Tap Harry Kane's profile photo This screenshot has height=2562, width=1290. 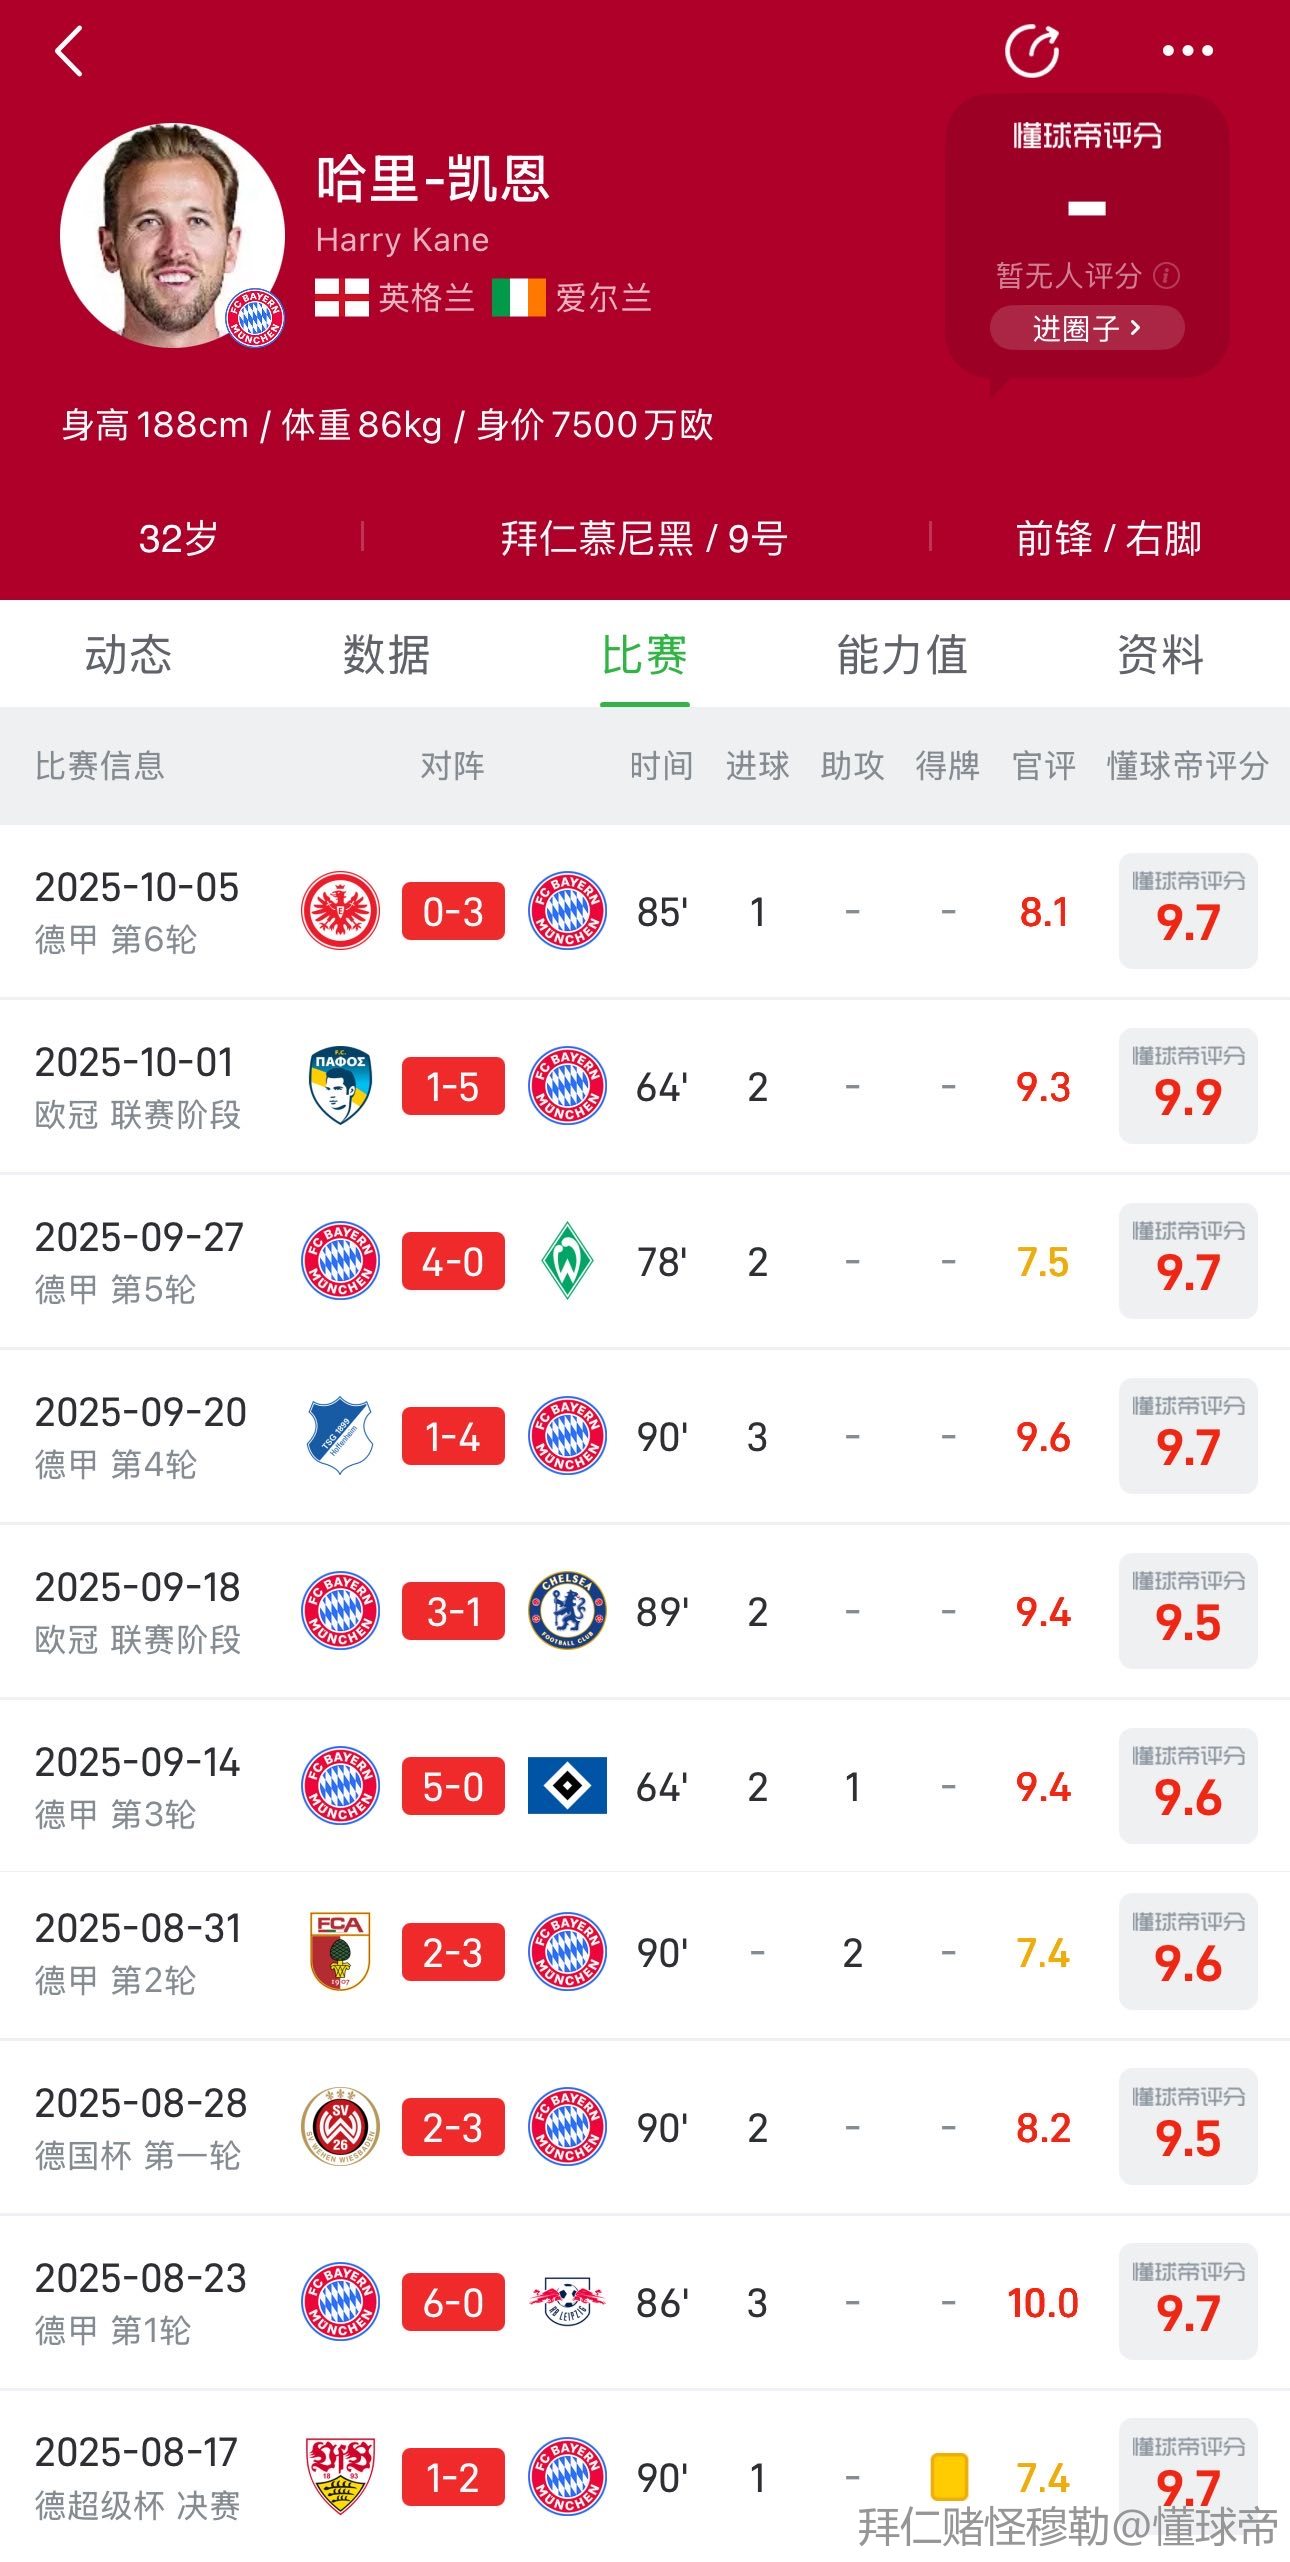[x=172, y=236]
